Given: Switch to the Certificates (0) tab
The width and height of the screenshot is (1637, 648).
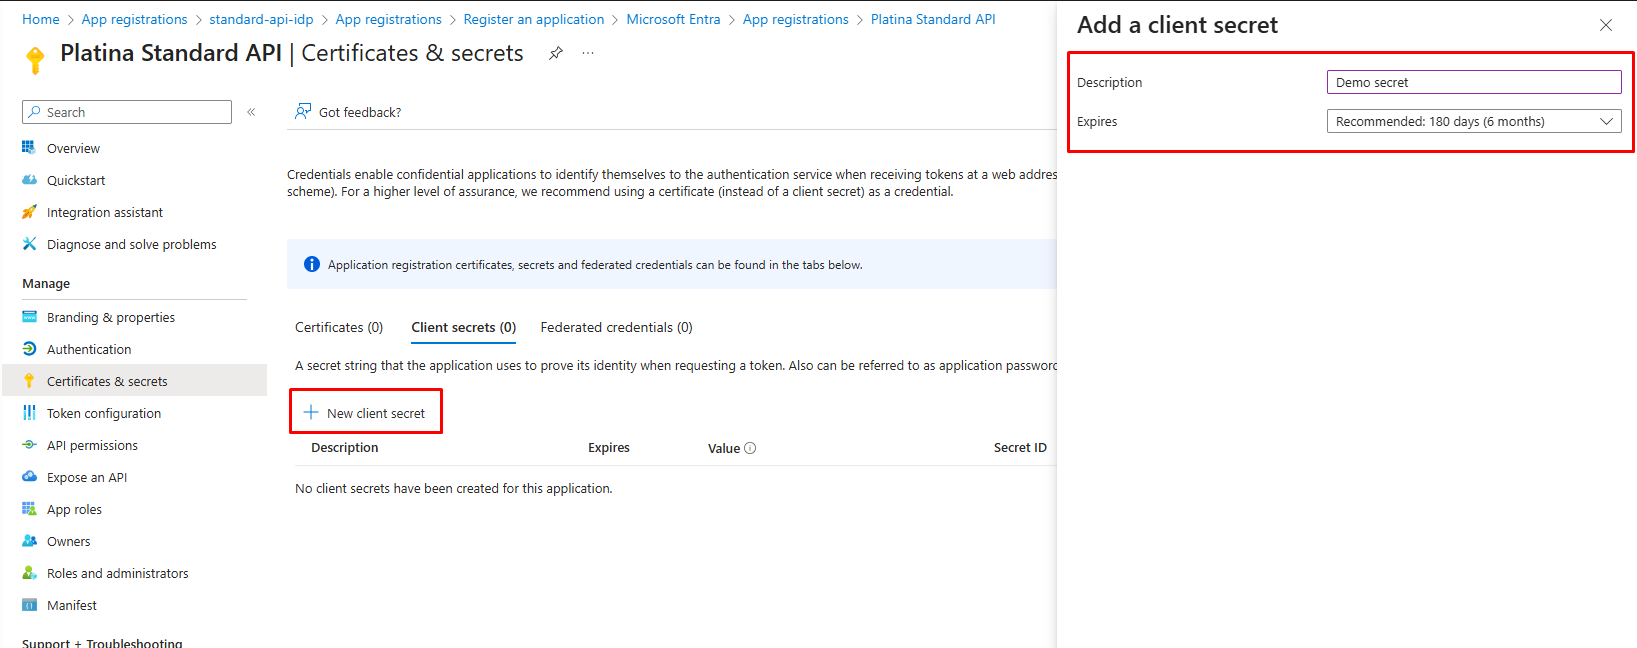Looking at the screenshot, I should pos(339,327).
